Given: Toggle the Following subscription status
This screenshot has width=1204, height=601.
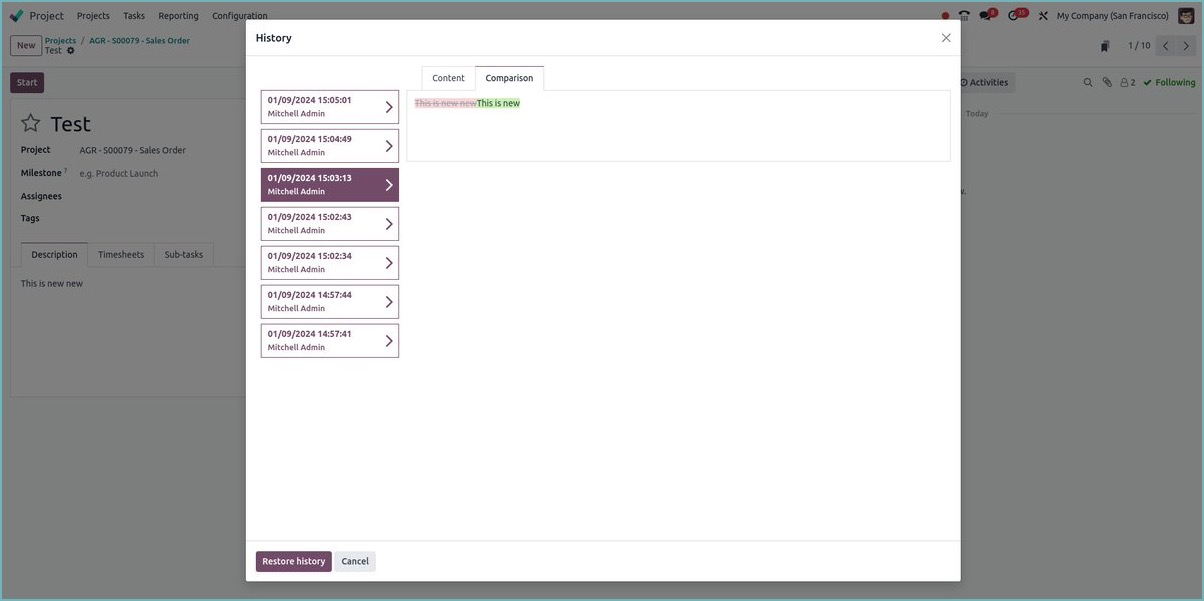Looking at the screenshot, I should pos(1169,83).
